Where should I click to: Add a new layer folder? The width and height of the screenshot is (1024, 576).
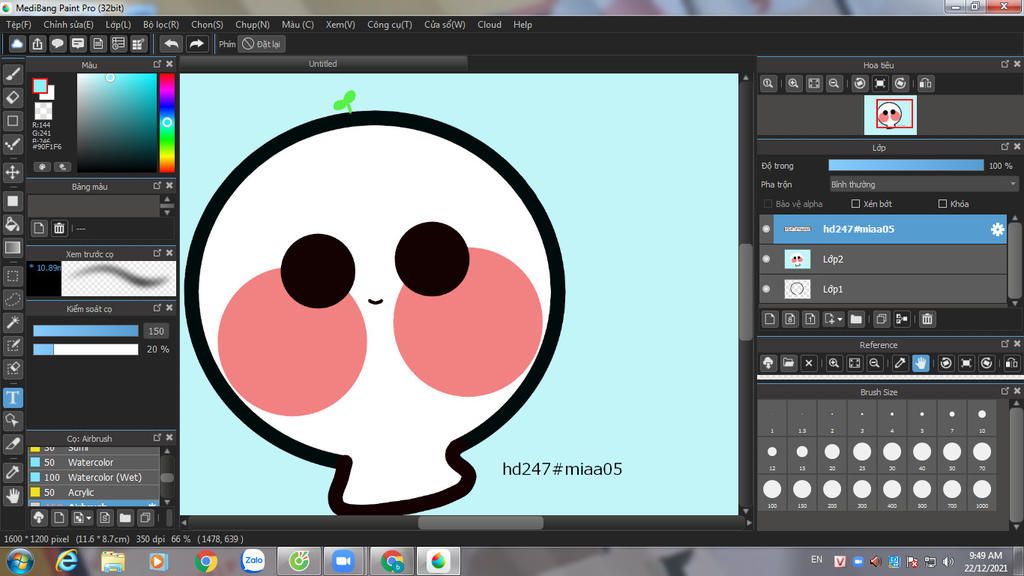[x=856, y=319]
